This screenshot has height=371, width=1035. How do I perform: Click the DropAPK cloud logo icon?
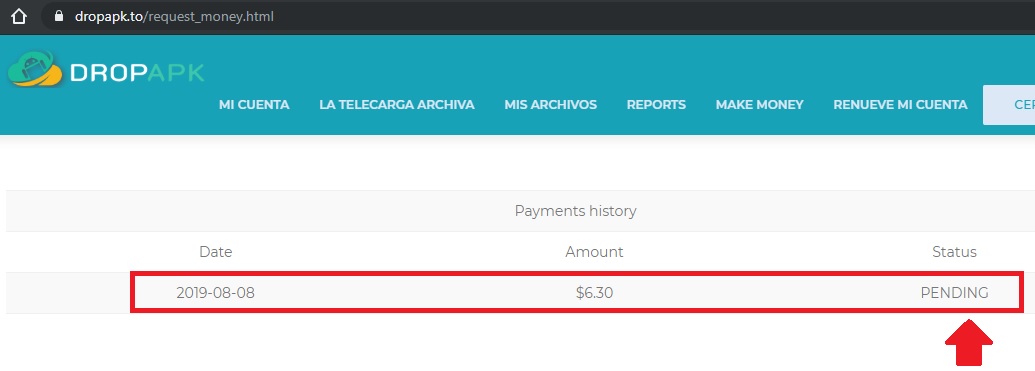34,69
